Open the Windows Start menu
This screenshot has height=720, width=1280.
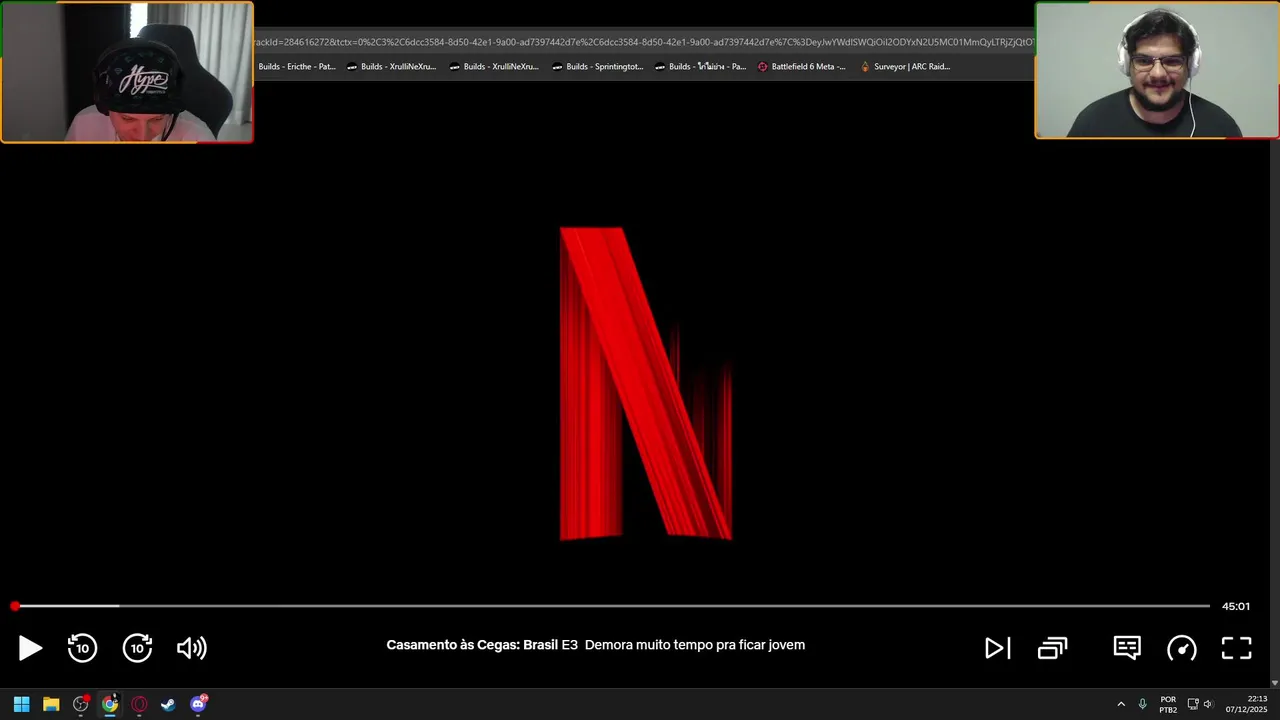(21, 704)
